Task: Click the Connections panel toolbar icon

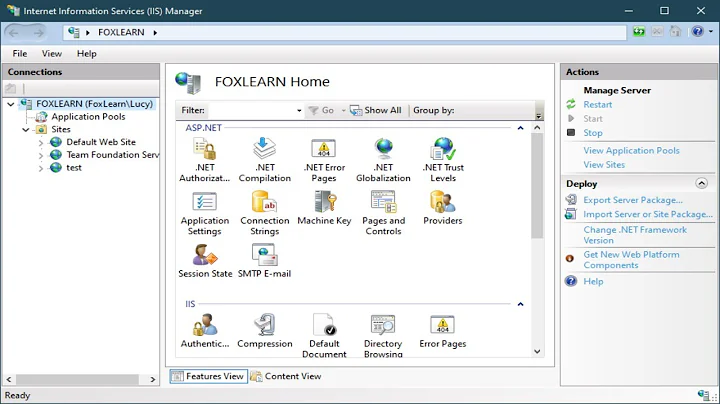Action: point(11,88)
